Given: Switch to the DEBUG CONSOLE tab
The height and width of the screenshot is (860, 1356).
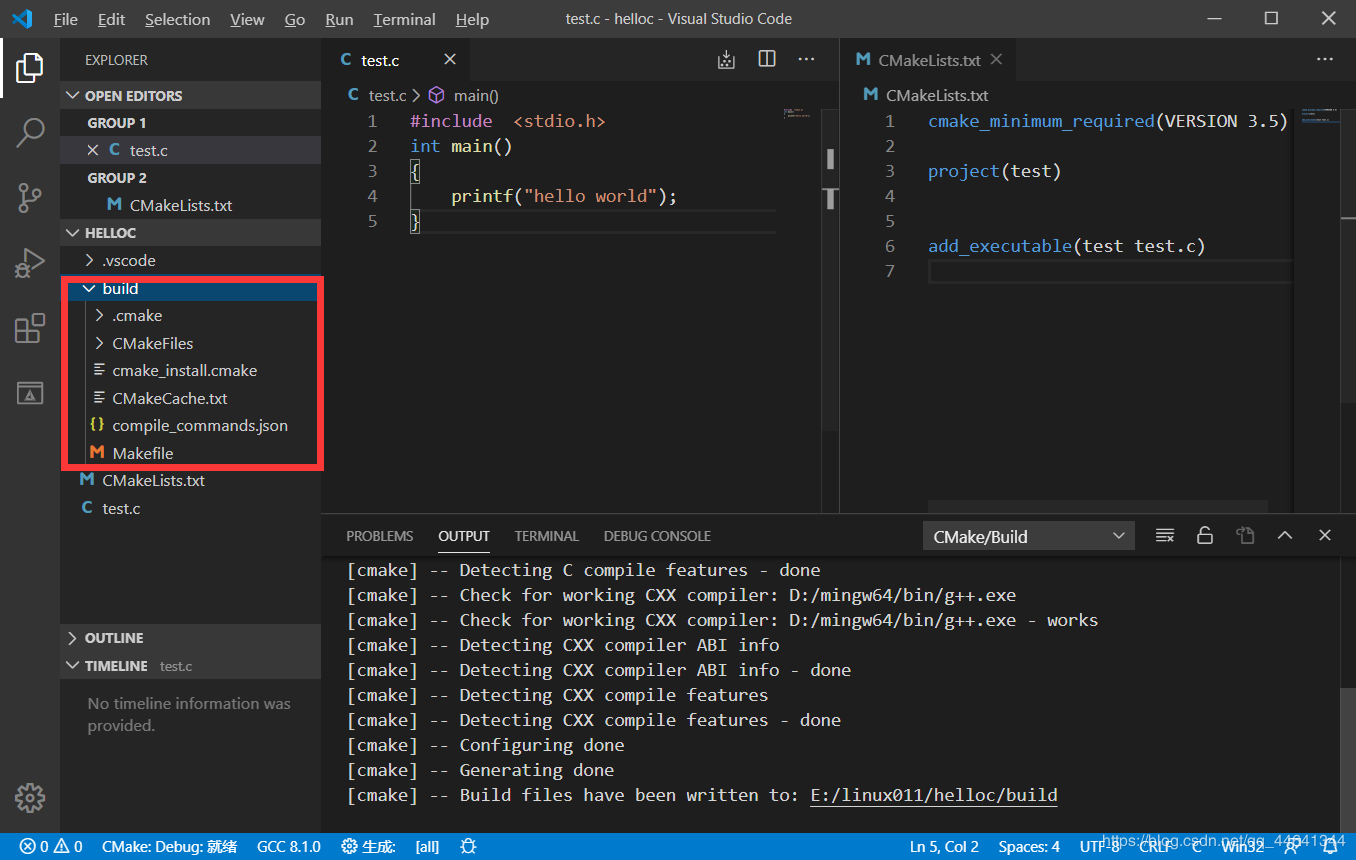Looking at the screenshot, I should tap(656, 536).
